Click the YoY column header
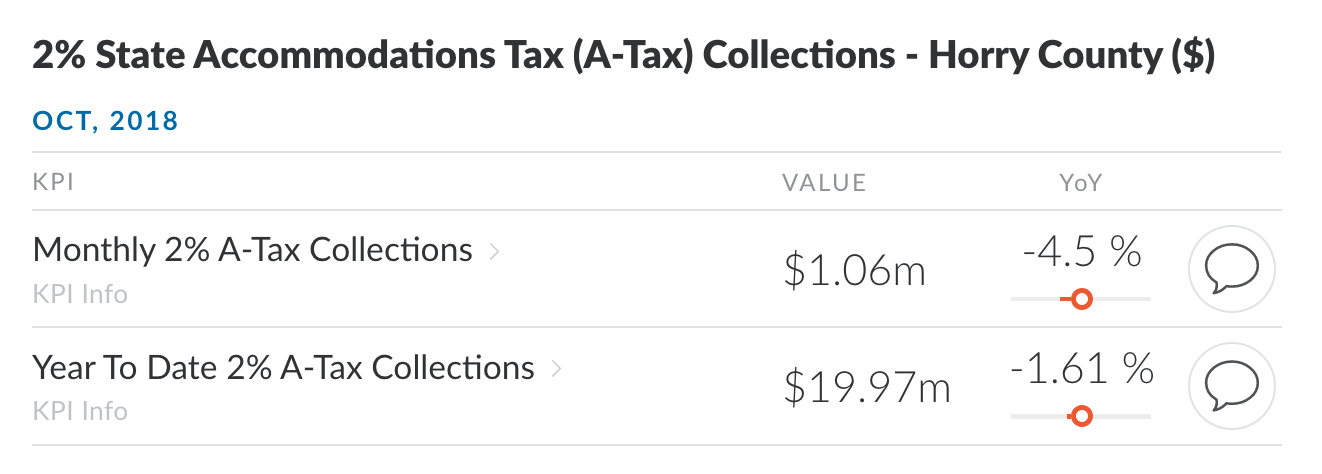Image resolution: width=1322 pixels, height=474 pixels. [1081, 182]
